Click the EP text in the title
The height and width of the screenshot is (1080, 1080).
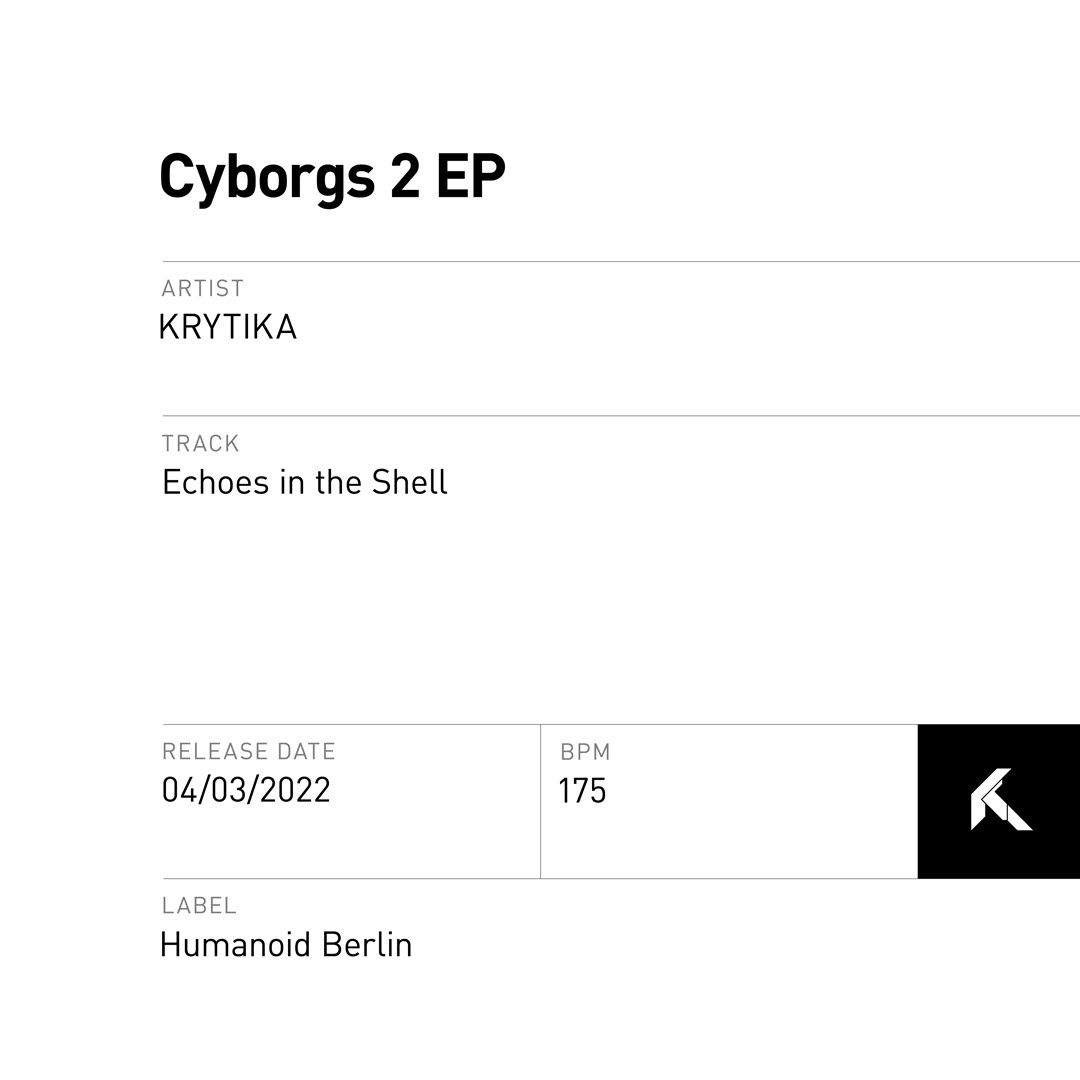(470, 178)
